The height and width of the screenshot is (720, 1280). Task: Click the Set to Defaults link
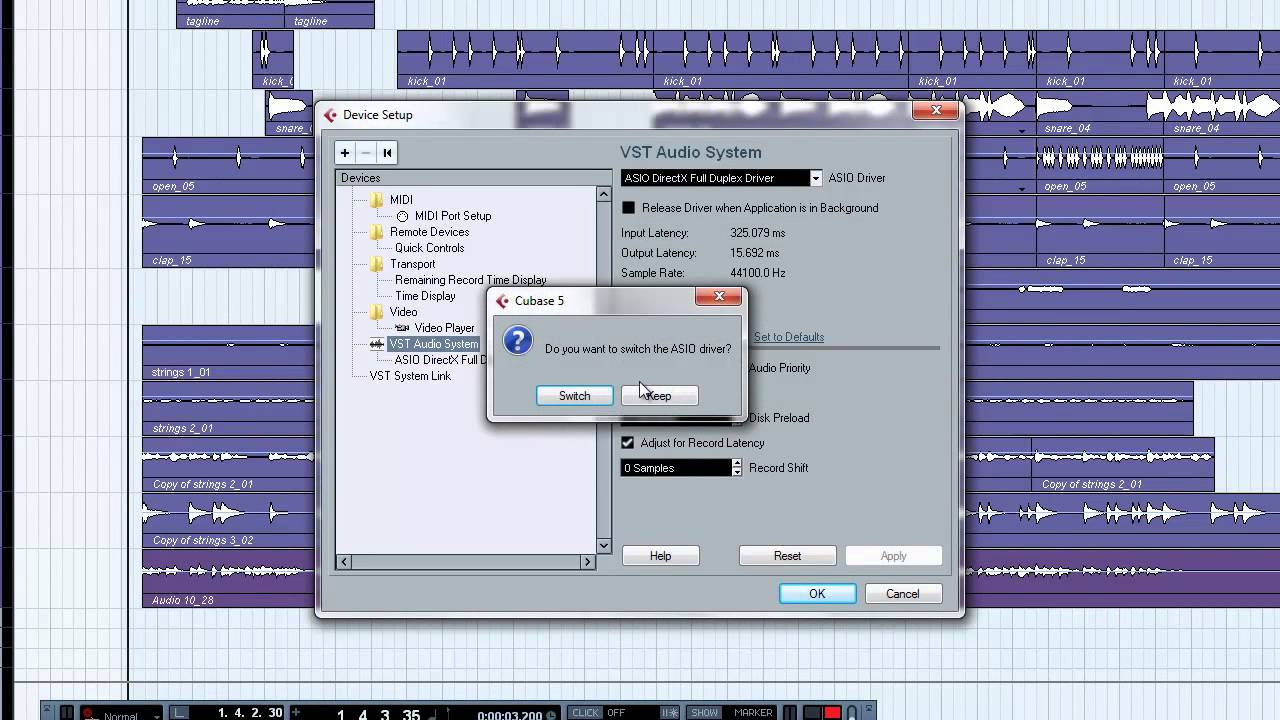789,337
